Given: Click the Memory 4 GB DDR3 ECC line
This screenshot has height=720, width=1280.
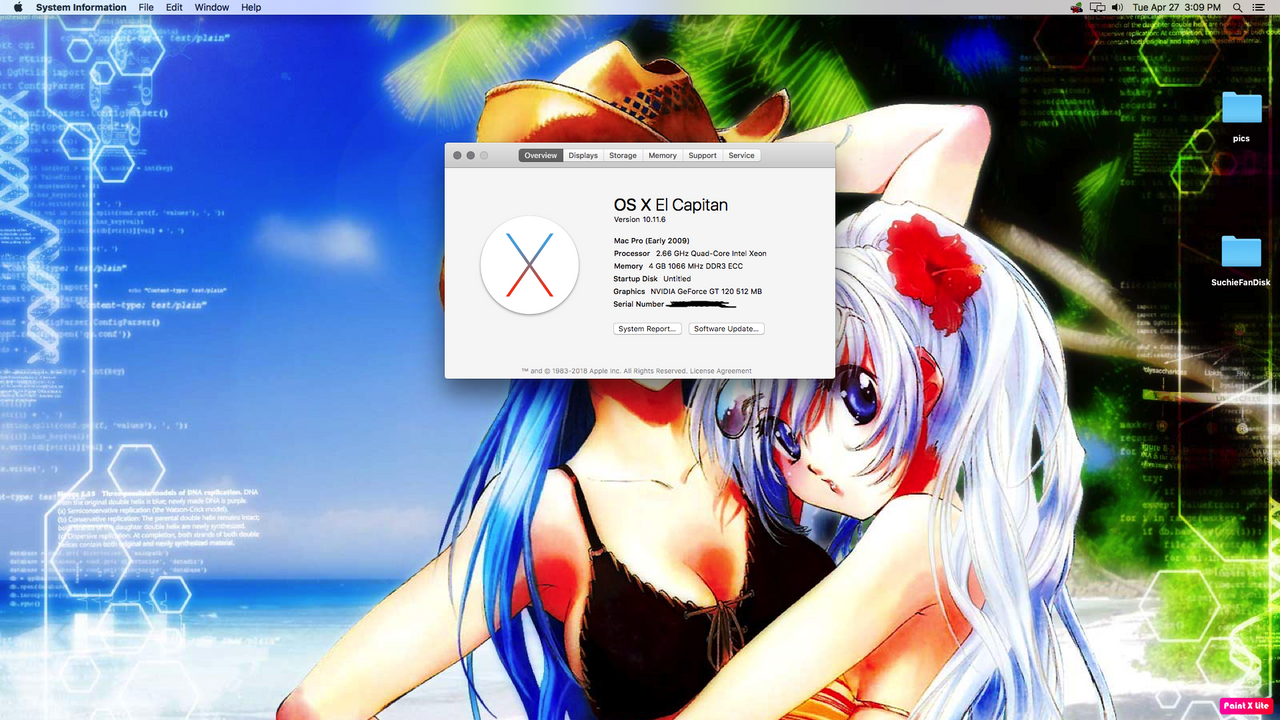Looking at the screenshot, I should tap(678, 267).
